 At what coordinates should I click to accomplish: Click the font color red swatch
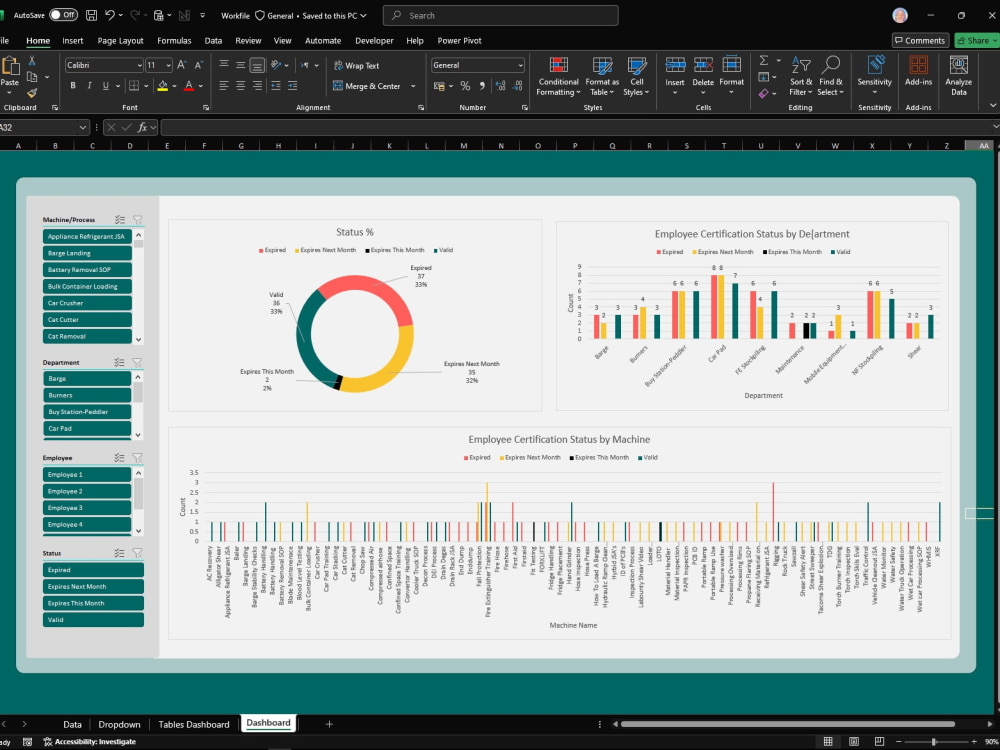pos(189,86)
